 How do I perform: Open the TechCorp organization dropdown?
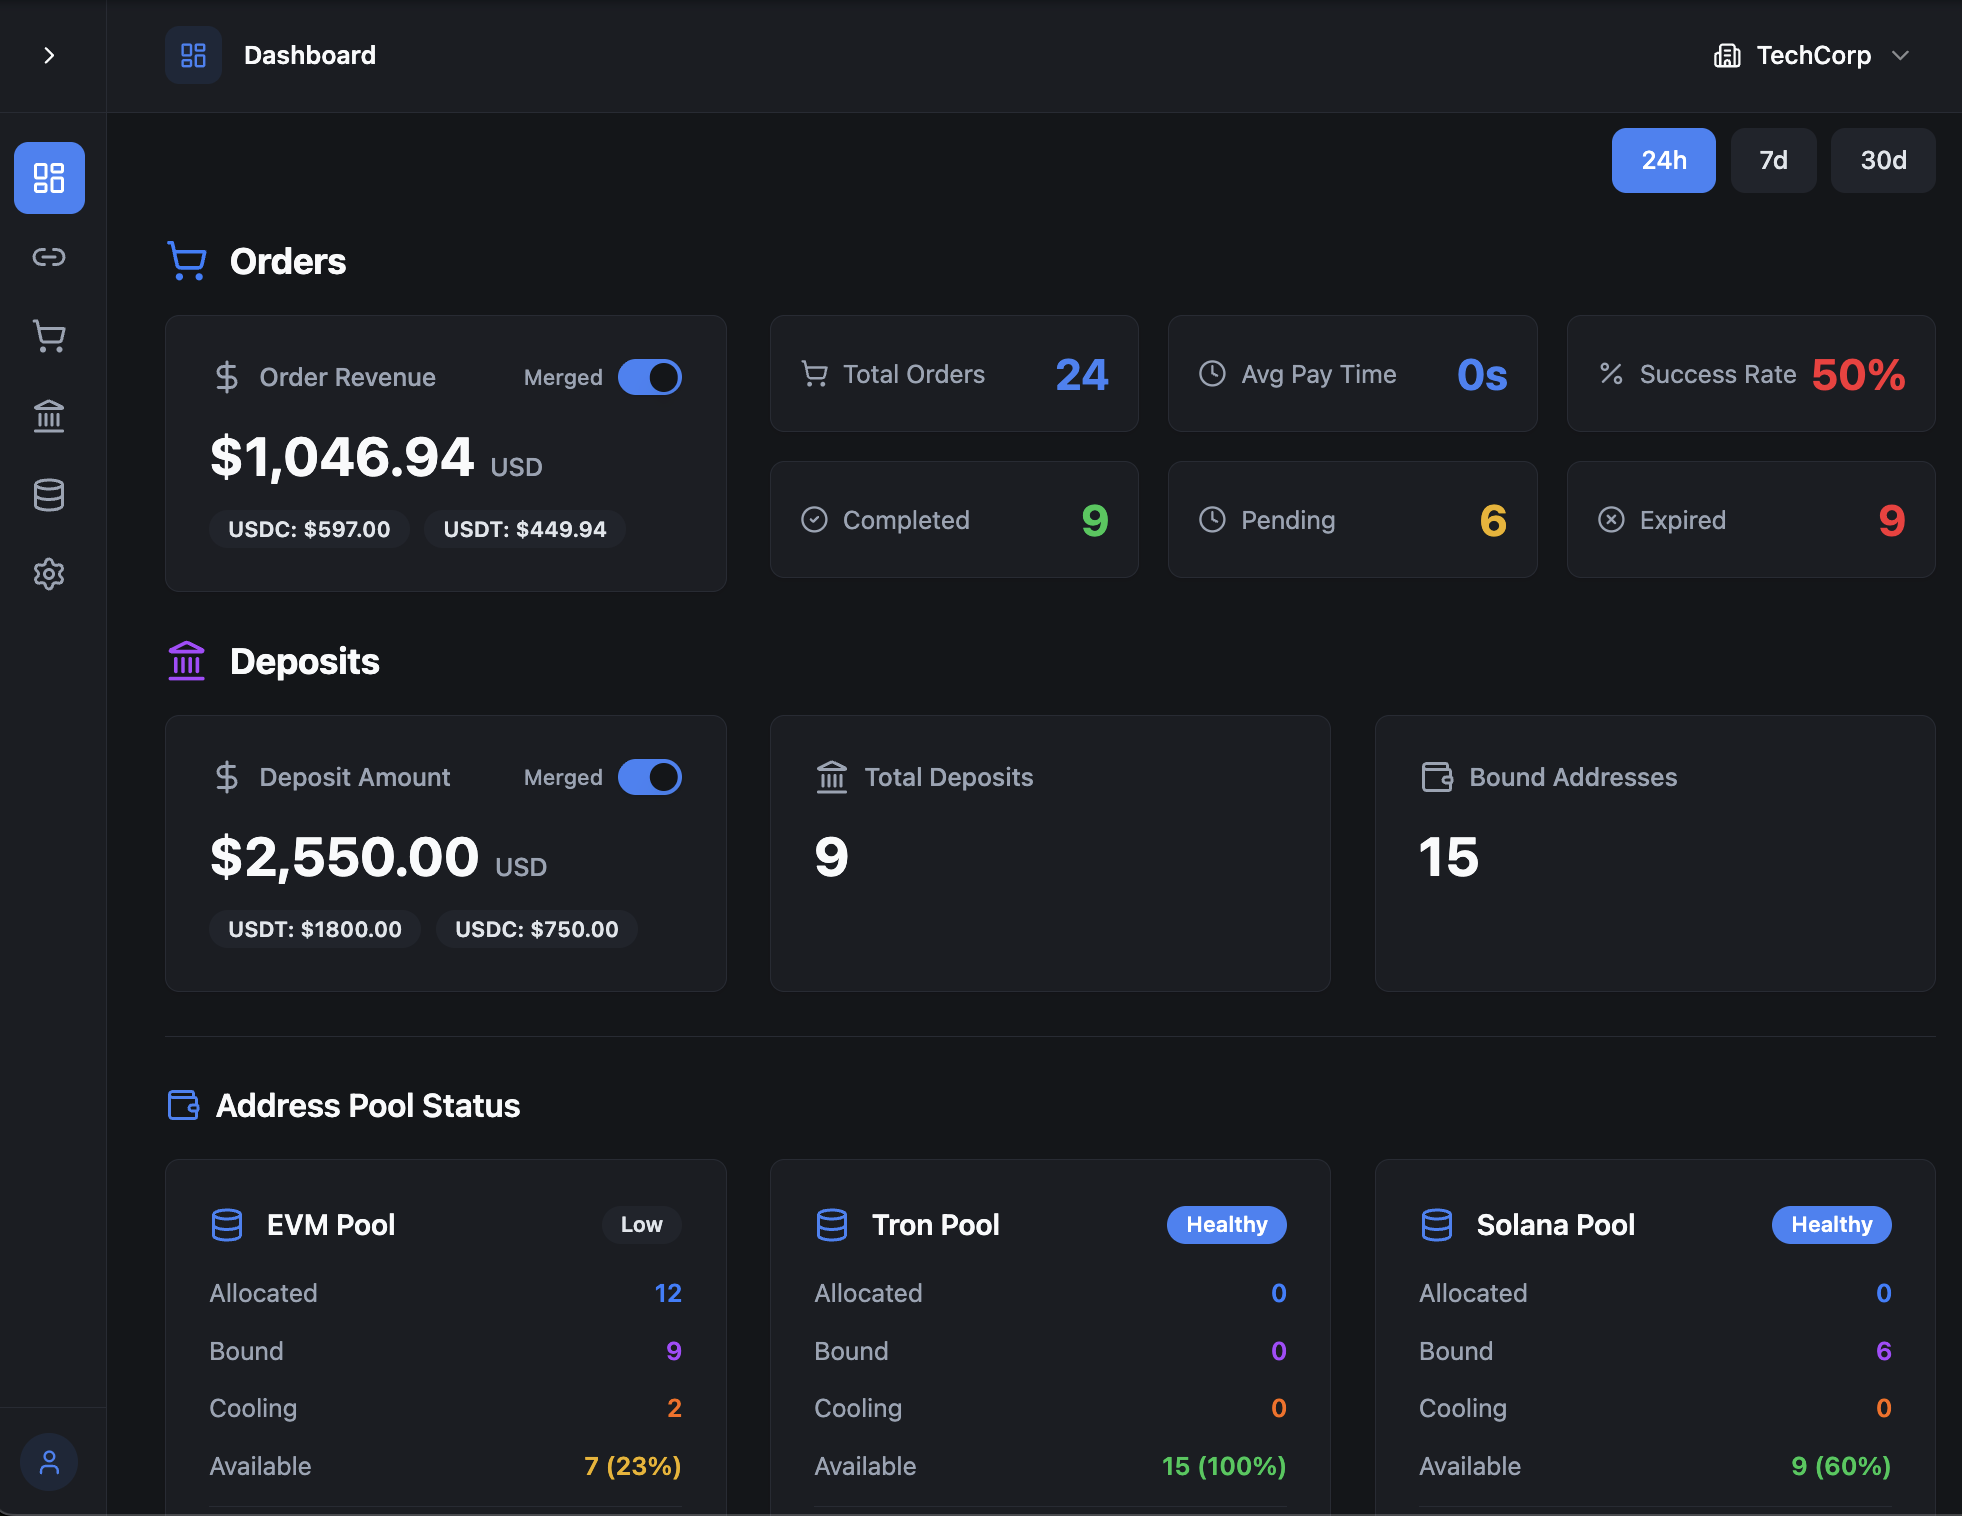pyautogui.click(x=1812, y=55)
